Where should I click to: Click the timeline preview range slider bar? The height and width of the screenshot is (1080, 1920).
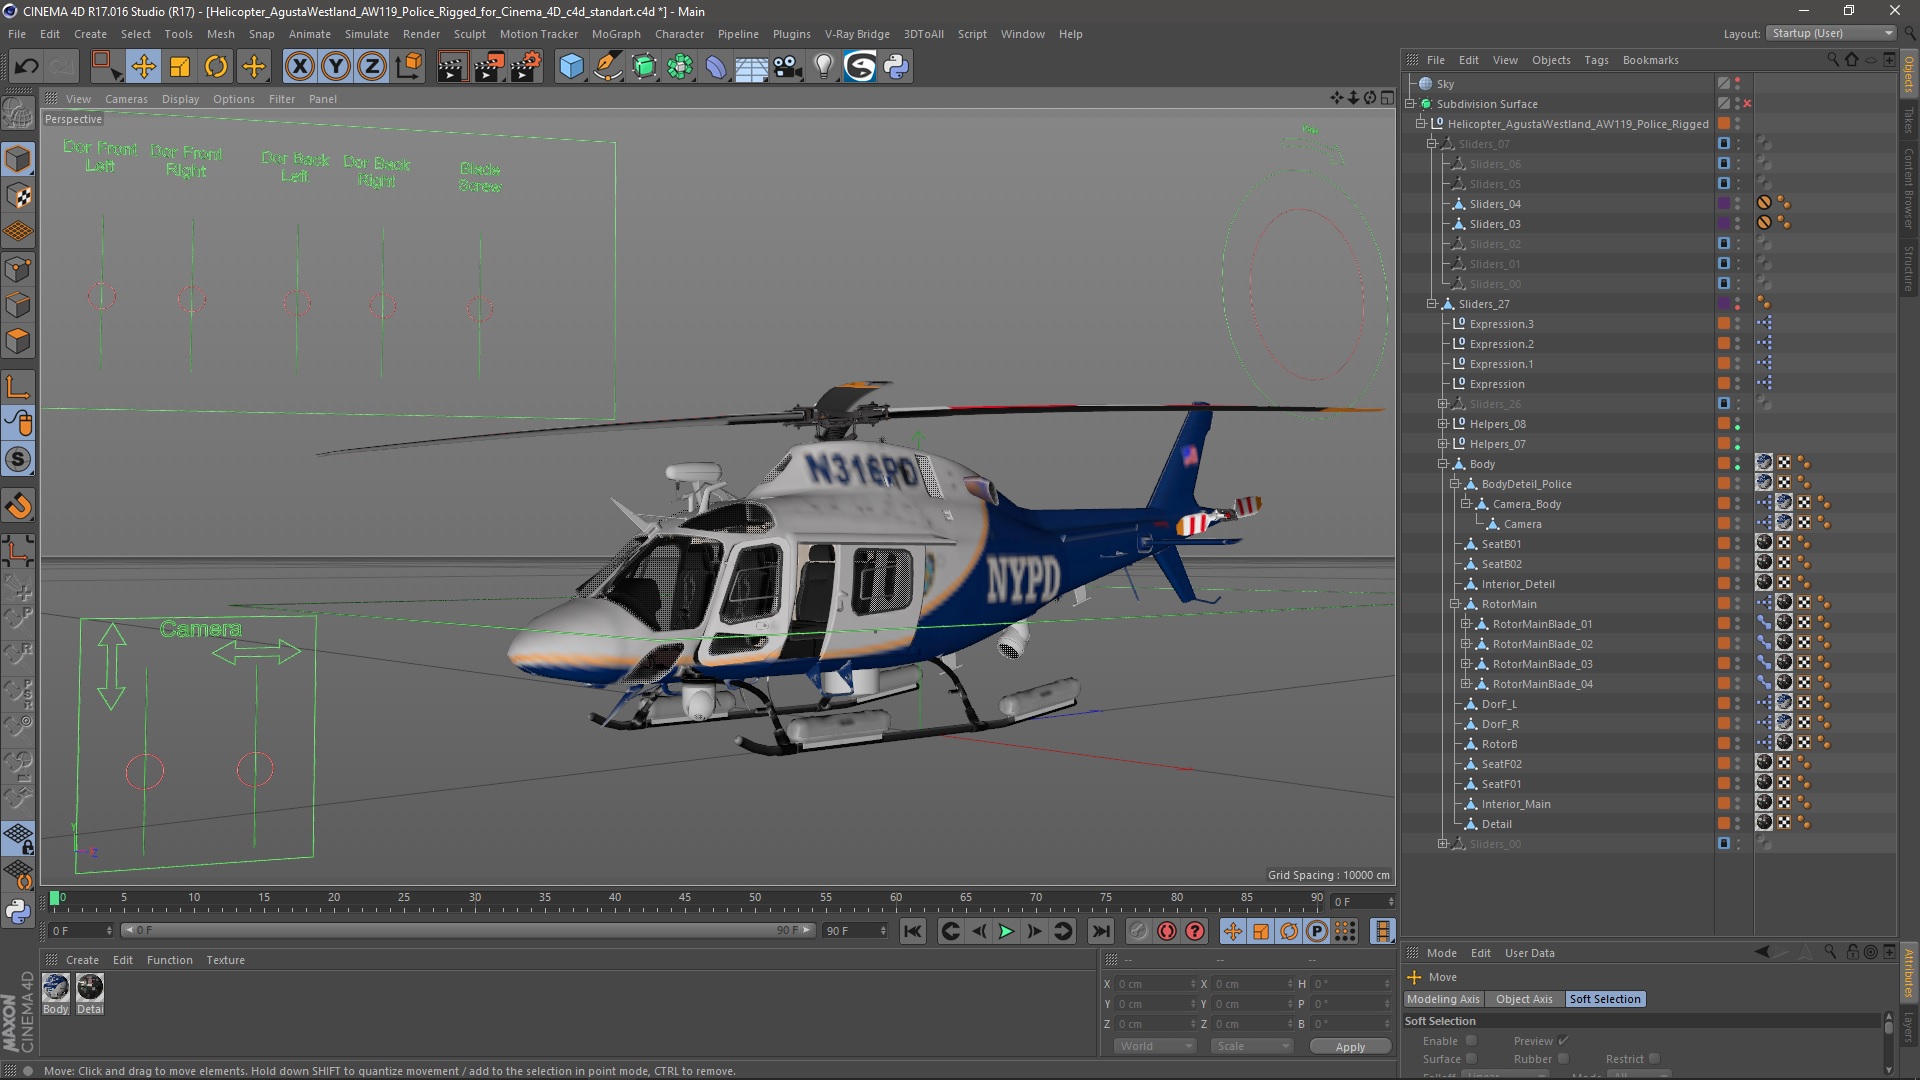pyautogui.click(x=468, y=931)
